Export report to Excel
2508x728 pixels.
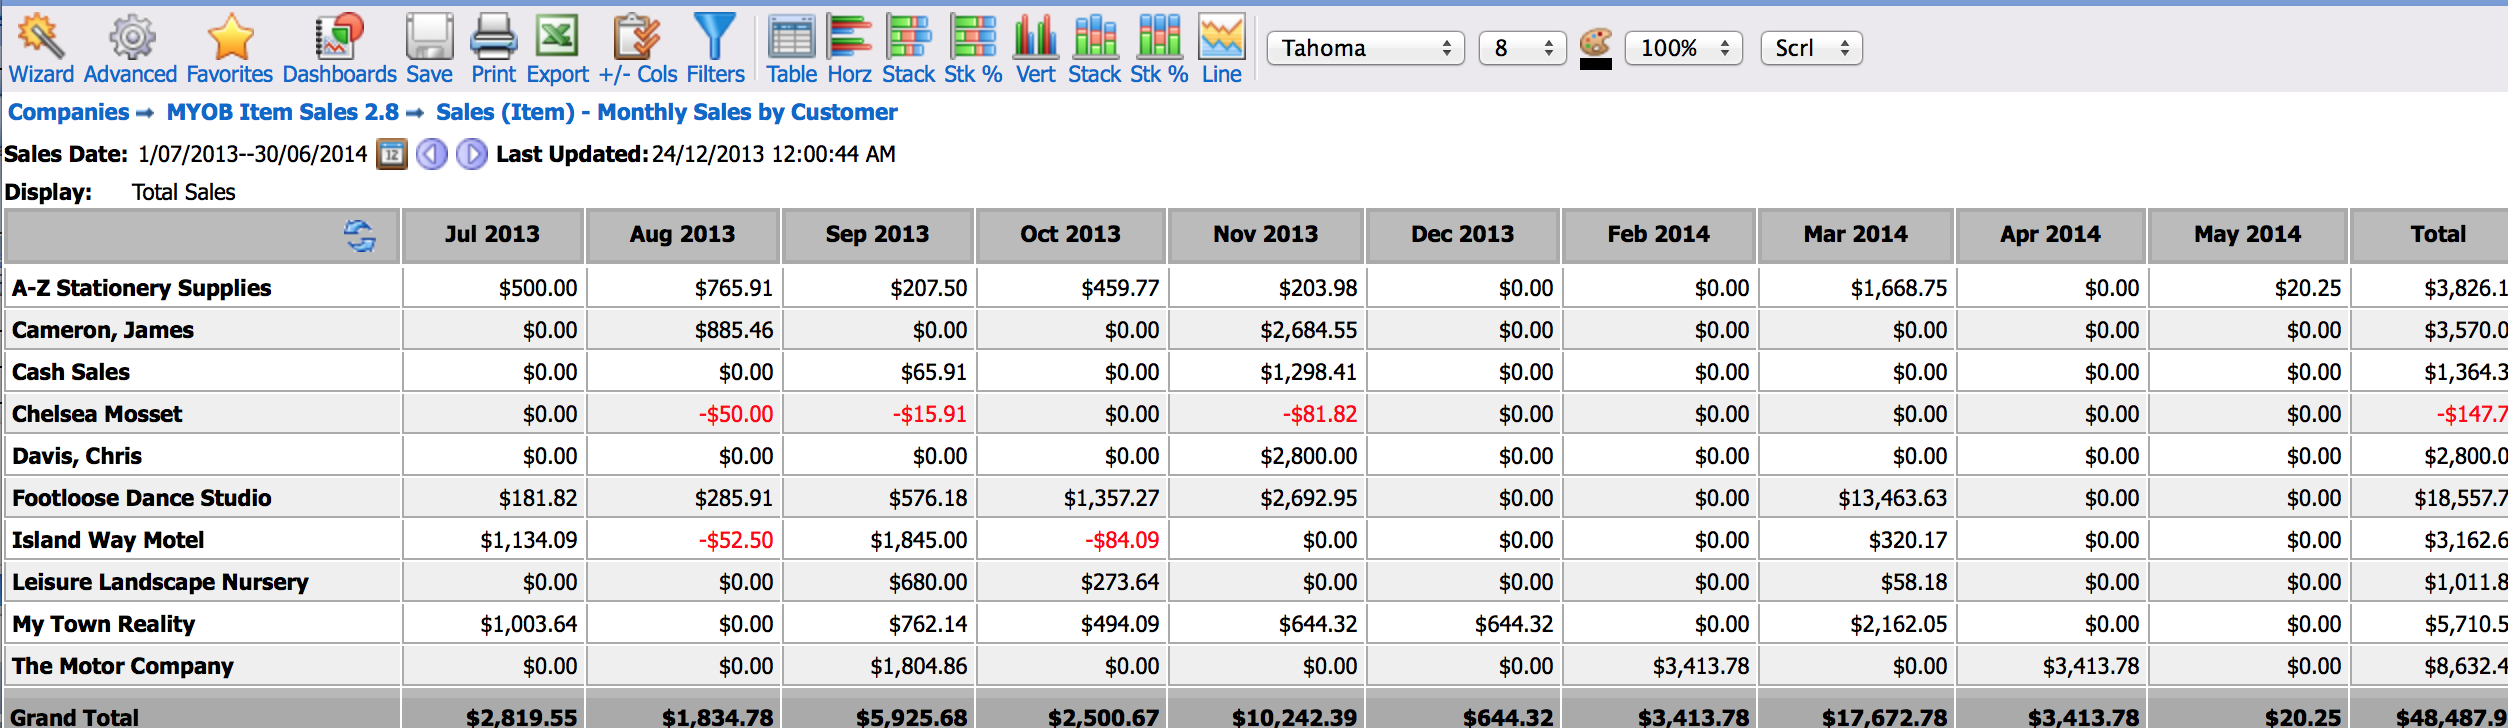(557, 48)
